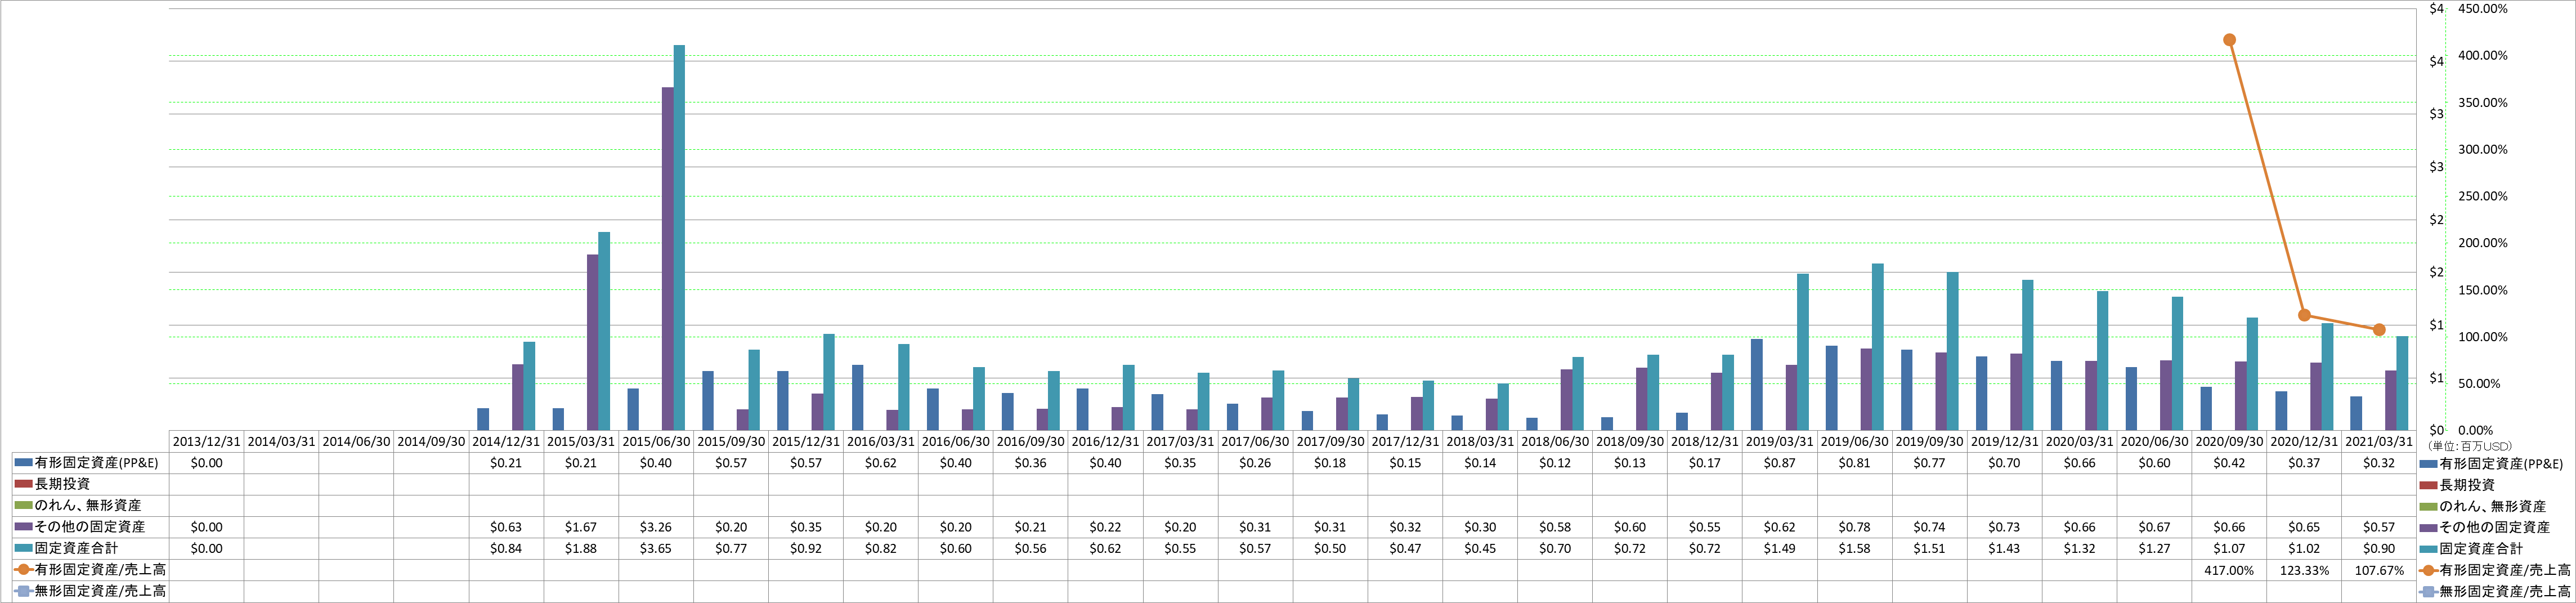Image resolution: width=2576 pixels, height=603 pixels.
Task: Click the 2016/12/31 date column header
Action: pyautogui.click(x=1105, y=441)
